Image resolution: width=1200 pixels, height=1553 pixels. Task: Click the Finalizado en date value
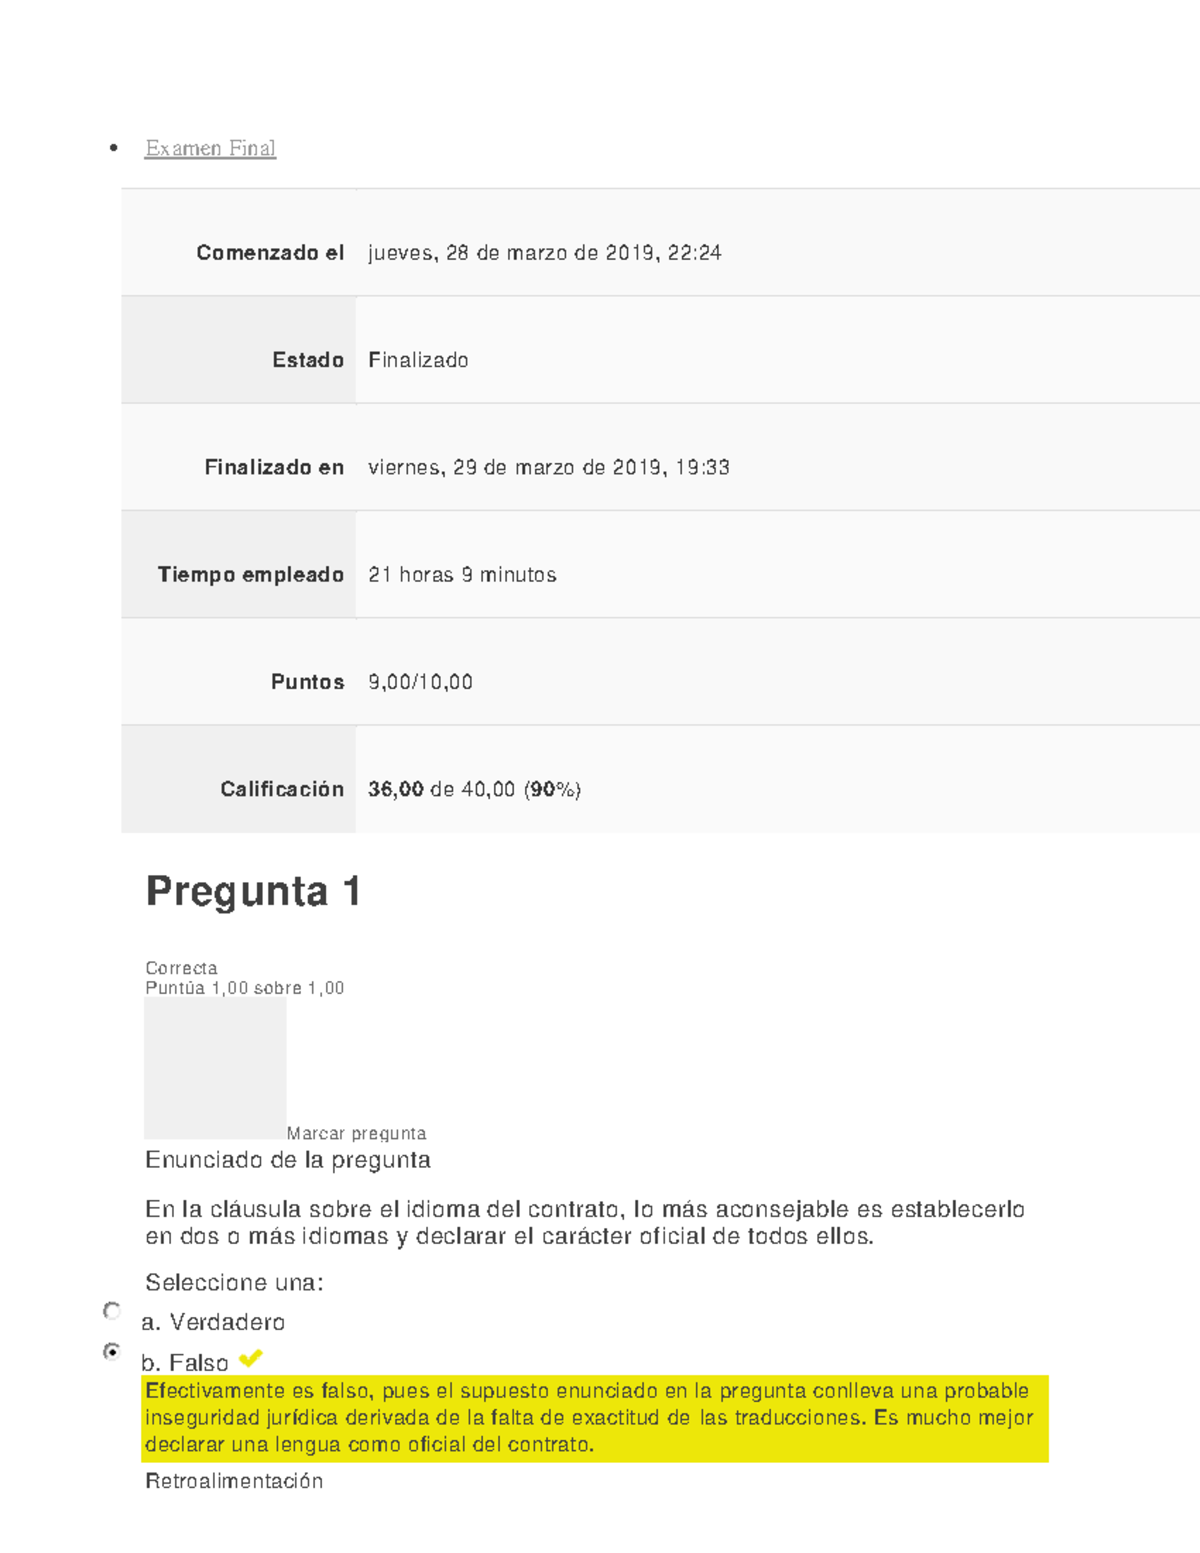click(549, 467)
